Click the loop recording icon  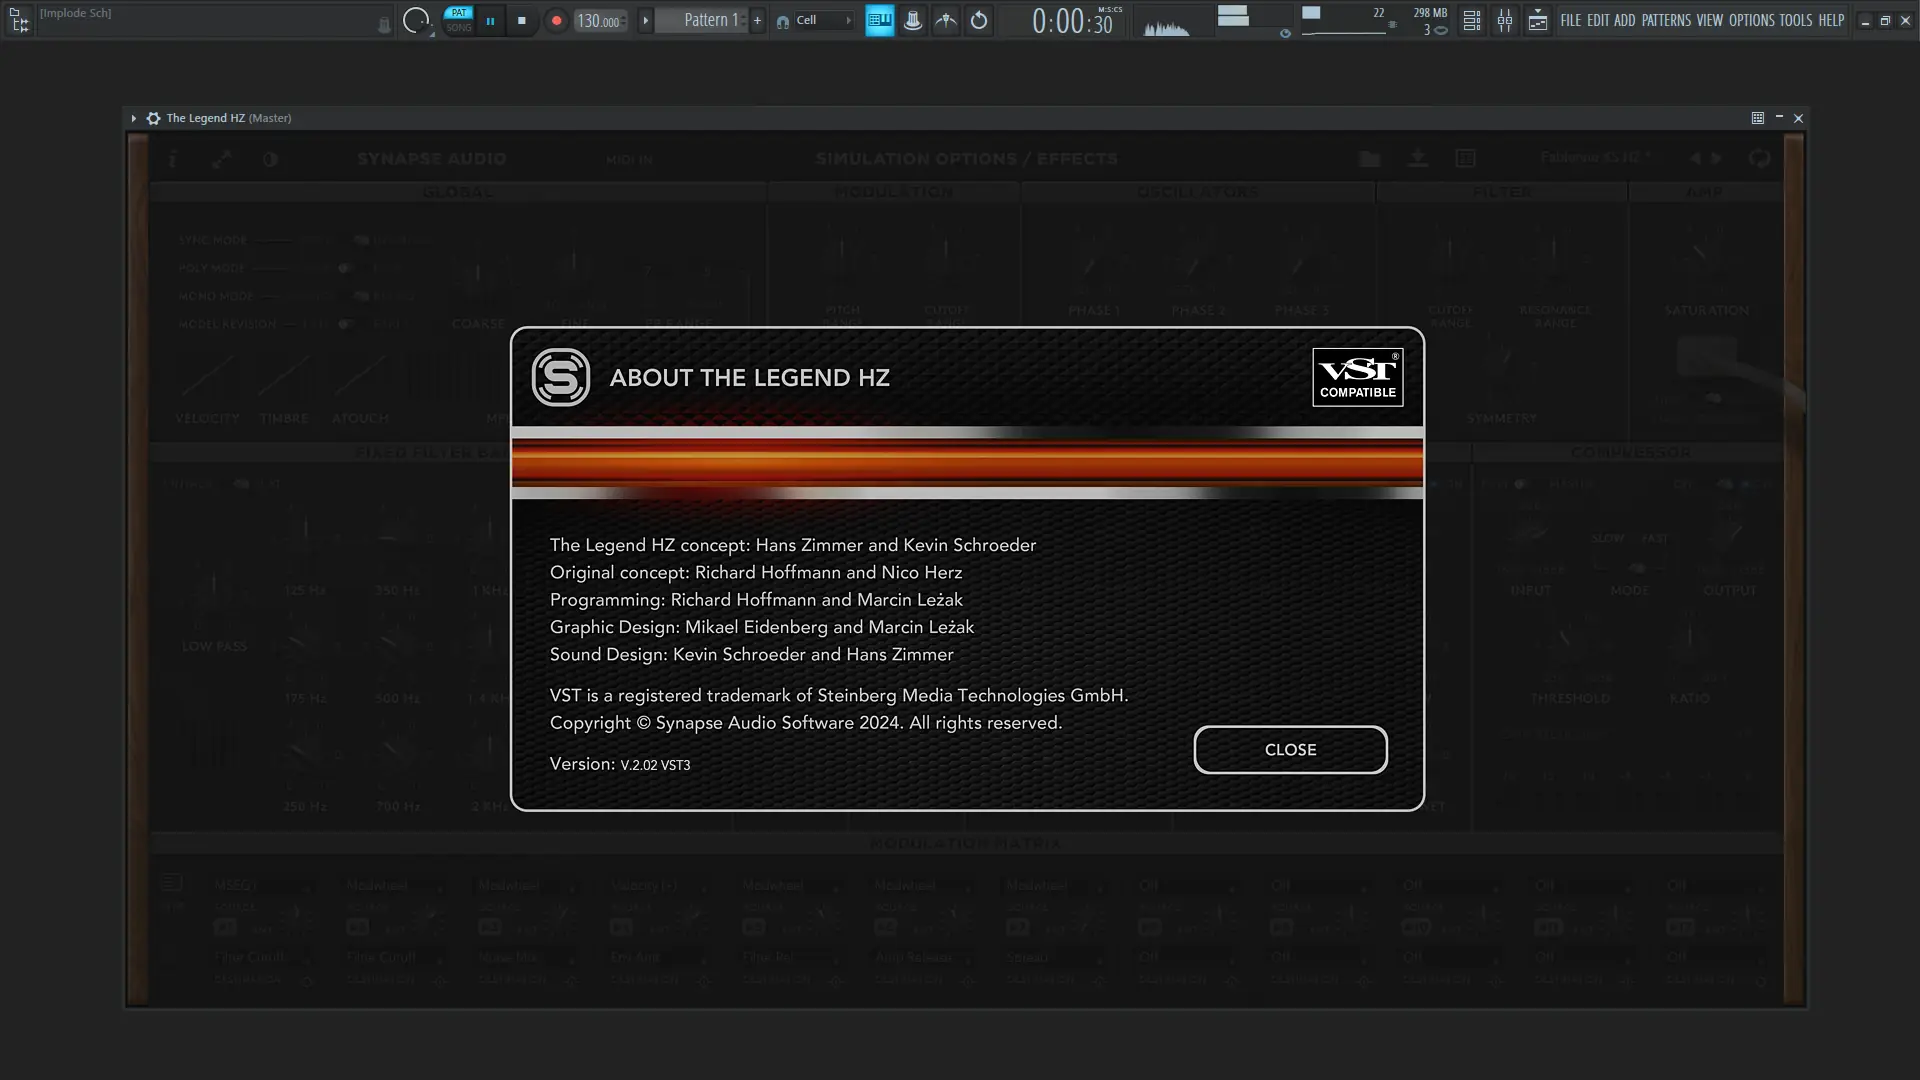[978, 21]
